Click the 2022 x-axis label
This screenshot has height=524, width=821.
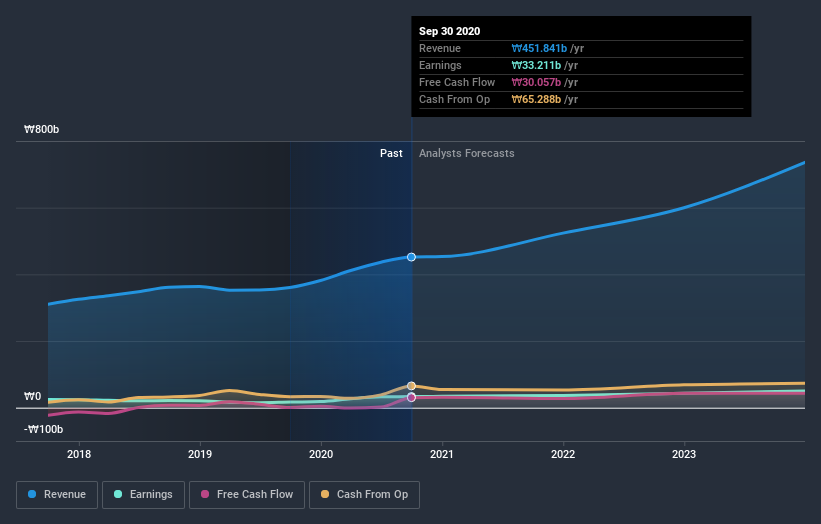pos(563,454)
